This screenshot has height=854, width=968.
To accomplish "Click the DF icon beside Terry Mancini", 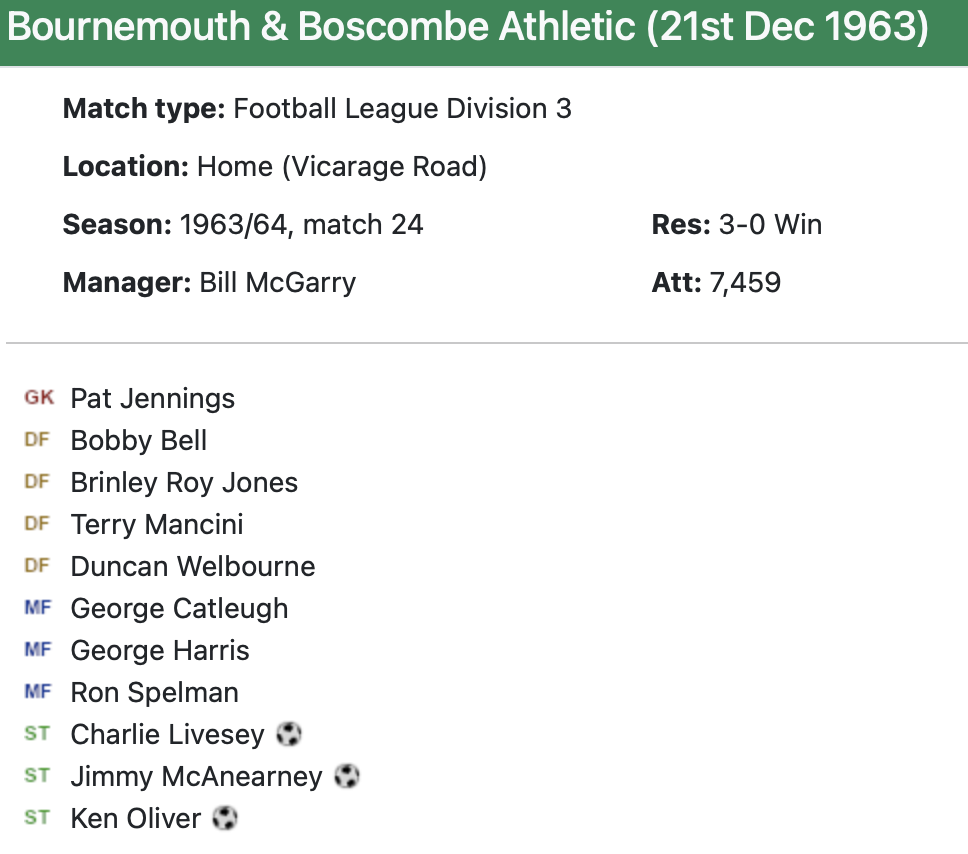I will (37, 524).
